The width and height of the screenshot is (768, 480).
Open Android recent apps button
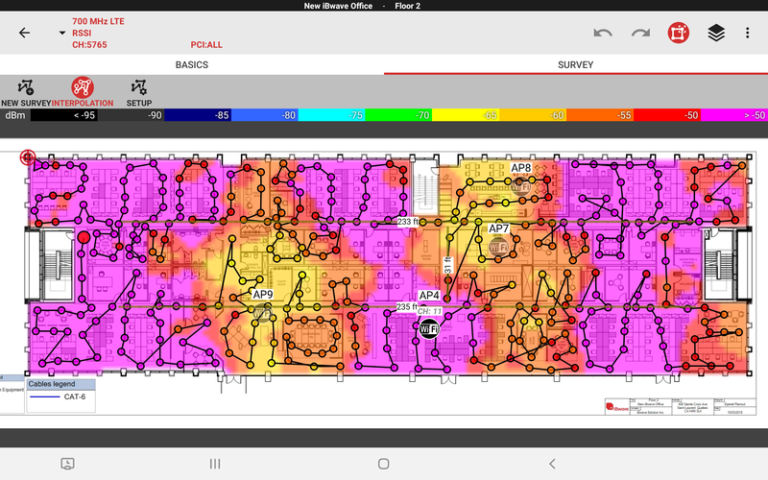point(214,464)
